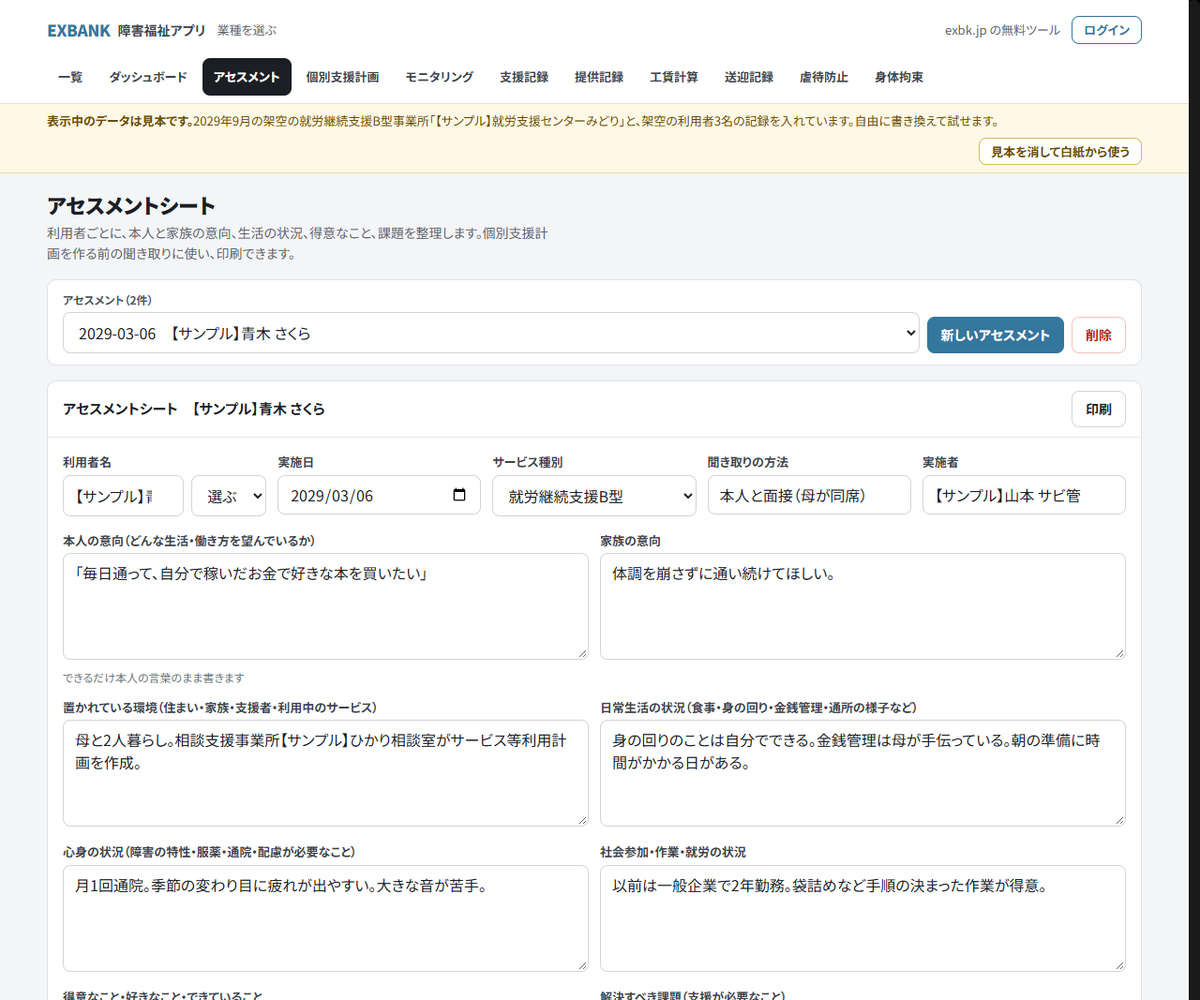The width and height of the screenshot is (1200, 1000).
Task: Open the 身体拘束 tab
Action: (x=899, y=77)
